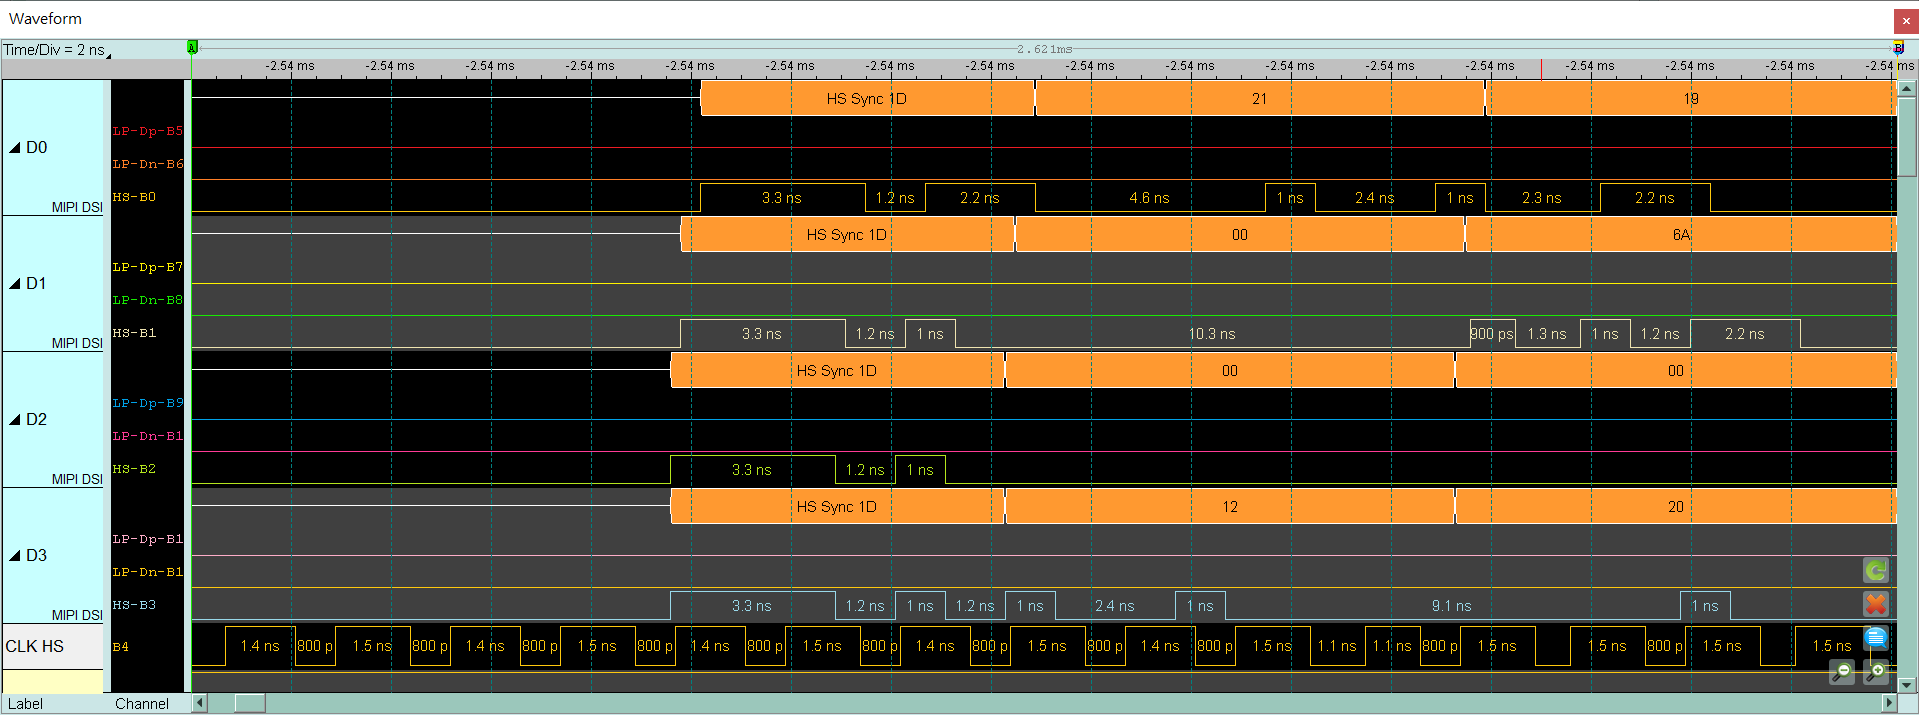Click the D1 decoded byte 6A

point(1681,235)
